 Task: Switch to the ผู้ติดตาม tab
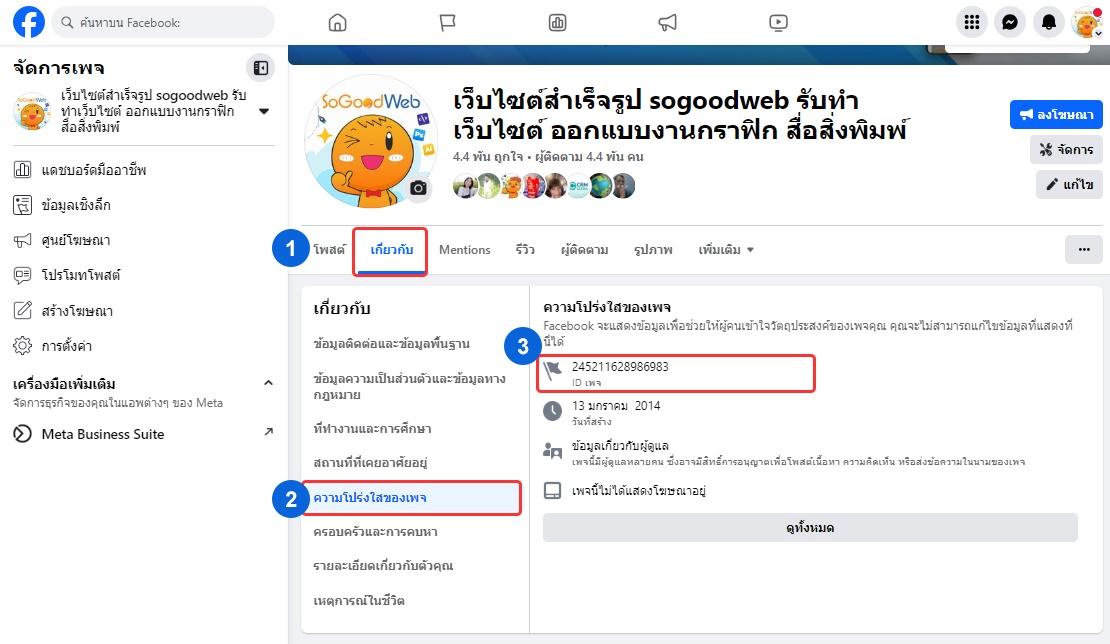pos(585,250)
